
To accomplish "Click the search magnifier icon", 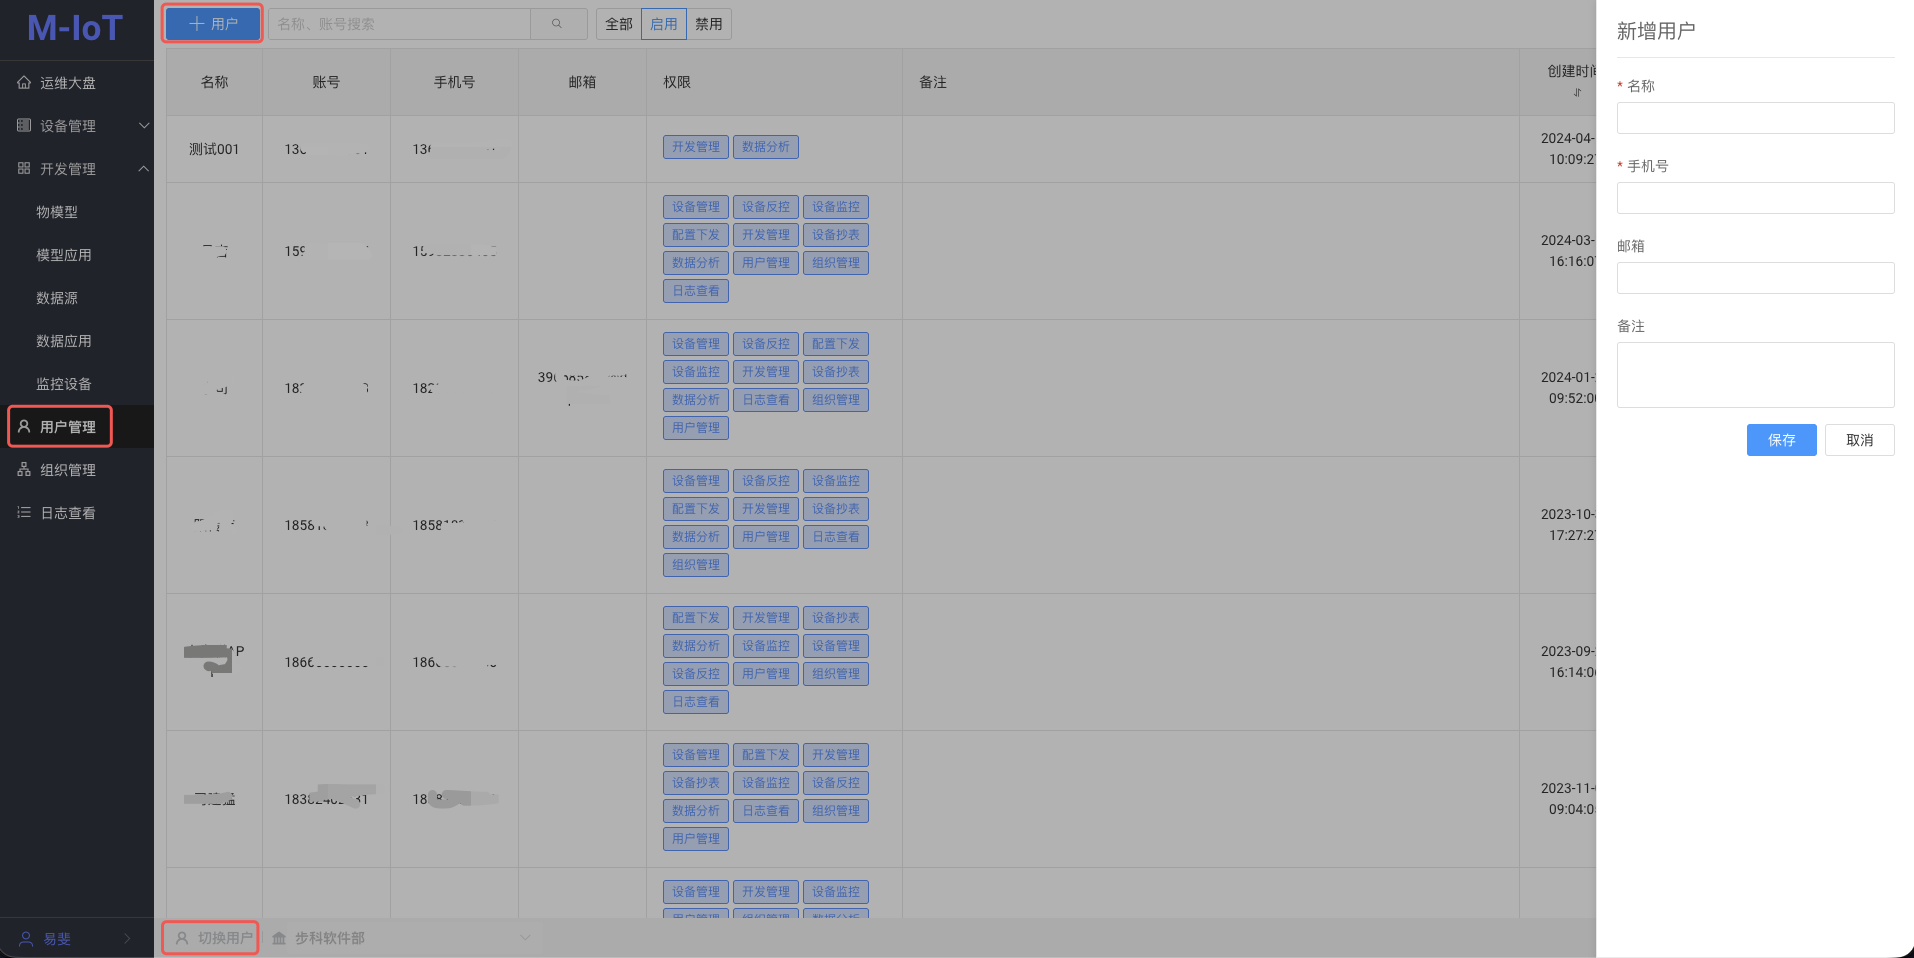I will (557, 24).
